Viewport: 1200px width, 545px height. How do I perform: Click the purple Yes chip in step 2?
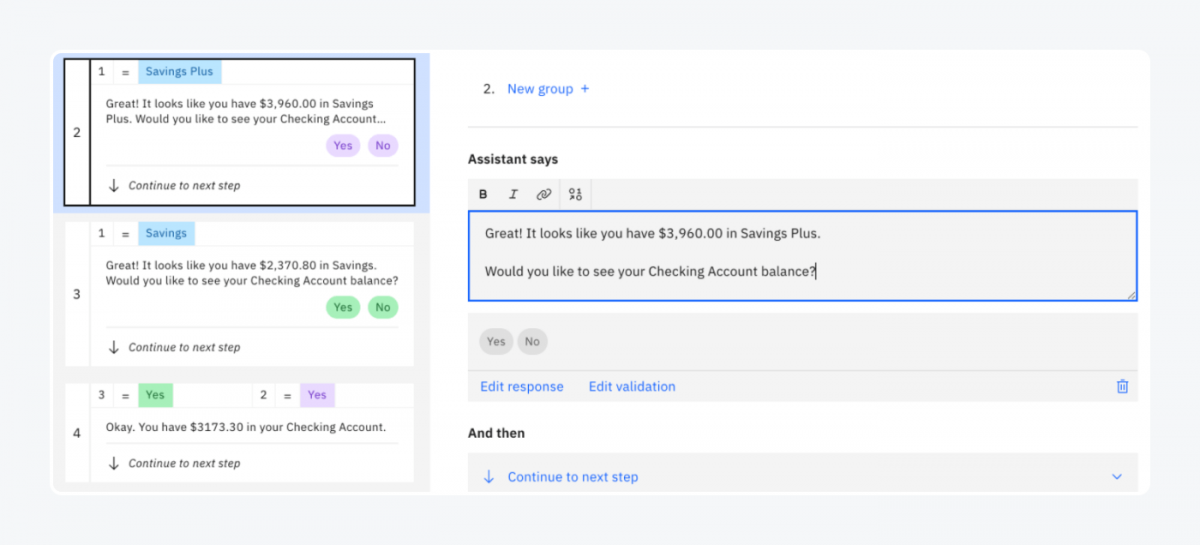343,146
